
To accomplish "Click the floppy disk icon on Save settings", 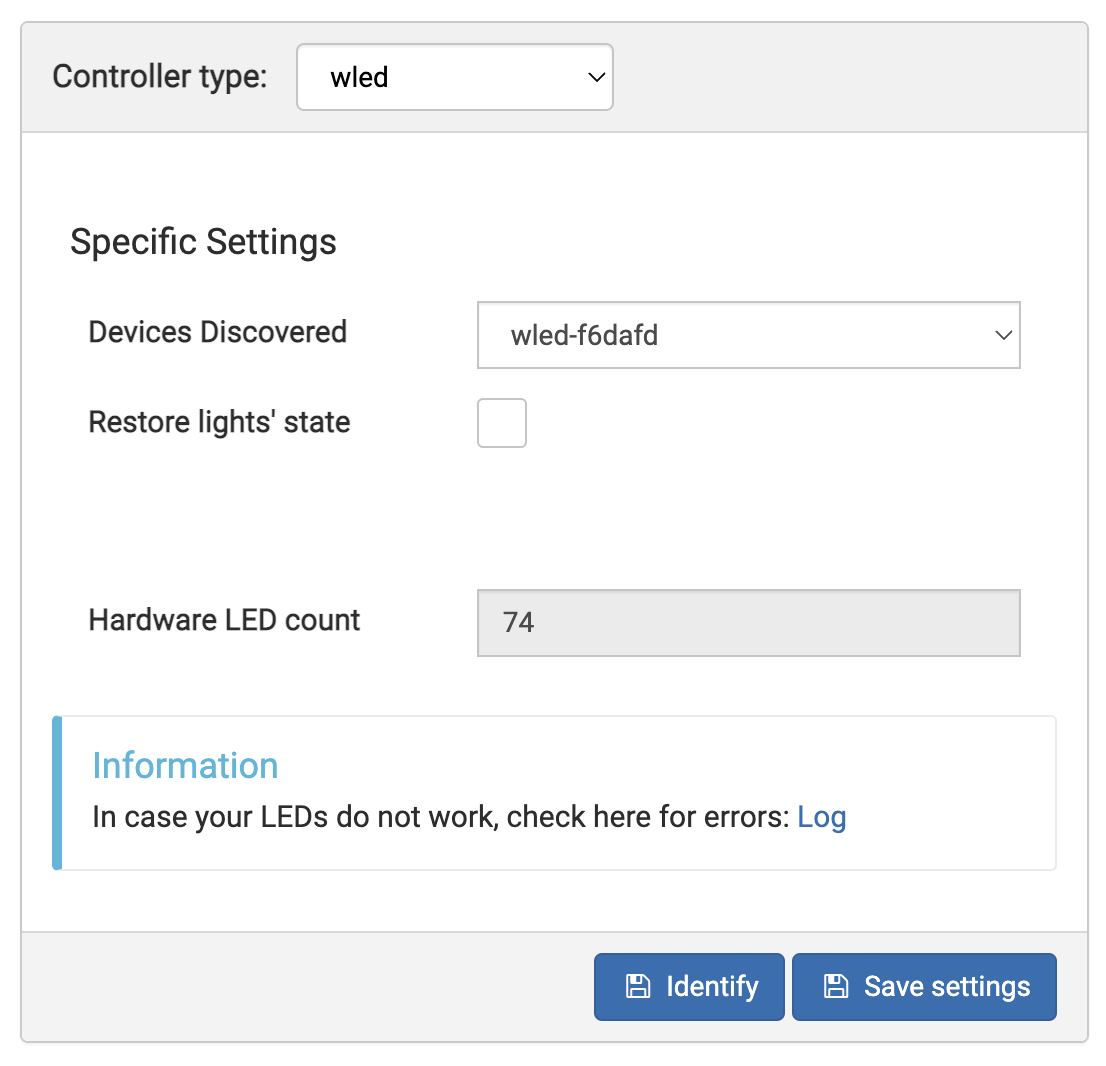I will 835,987.
